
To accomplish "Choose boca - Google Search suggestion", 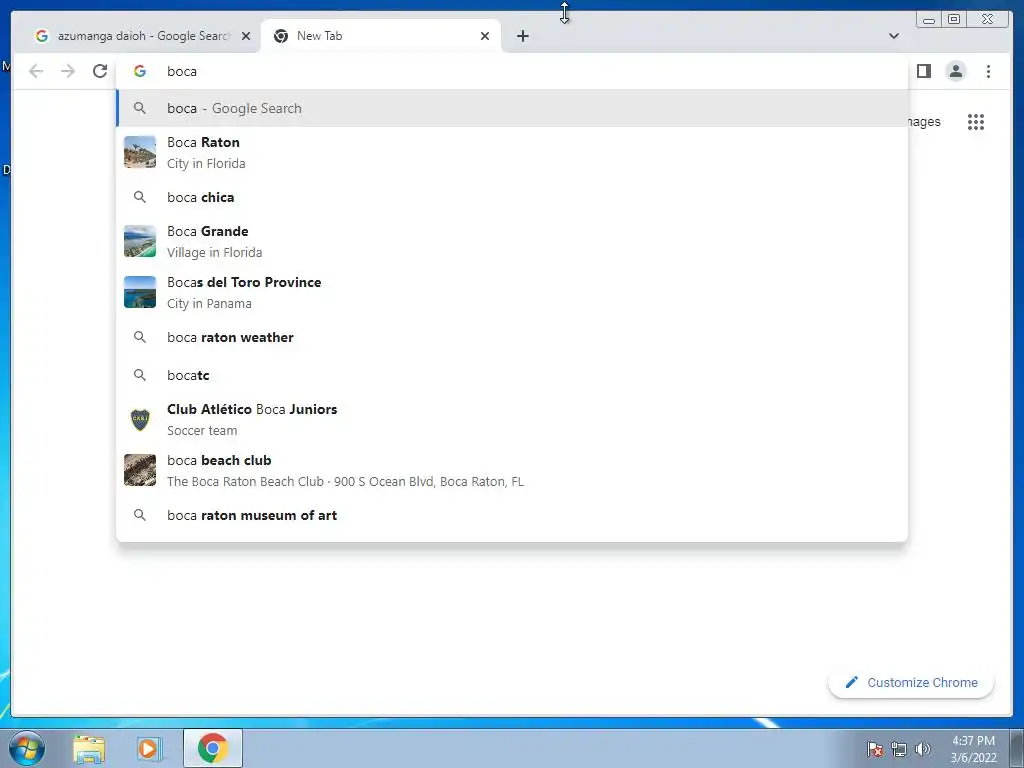I will pyautogui.click(x=512, y=108).
